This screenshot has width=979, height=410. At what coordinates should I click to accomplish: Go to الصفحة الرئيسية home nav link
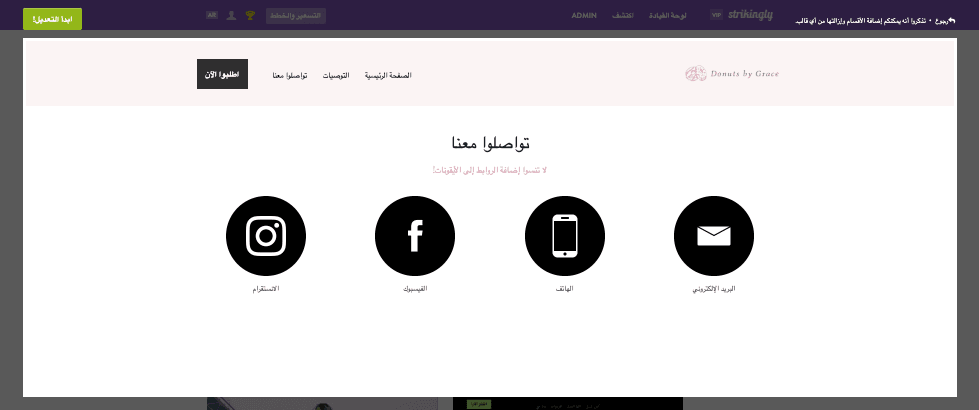(388, 76)
